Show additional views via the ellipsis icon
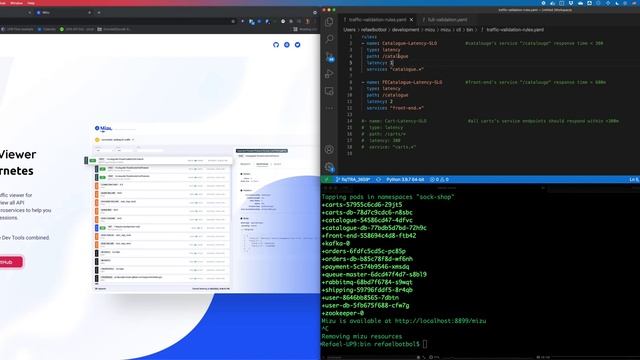Viewport: 640px width, 360px height. coord(329,108)
